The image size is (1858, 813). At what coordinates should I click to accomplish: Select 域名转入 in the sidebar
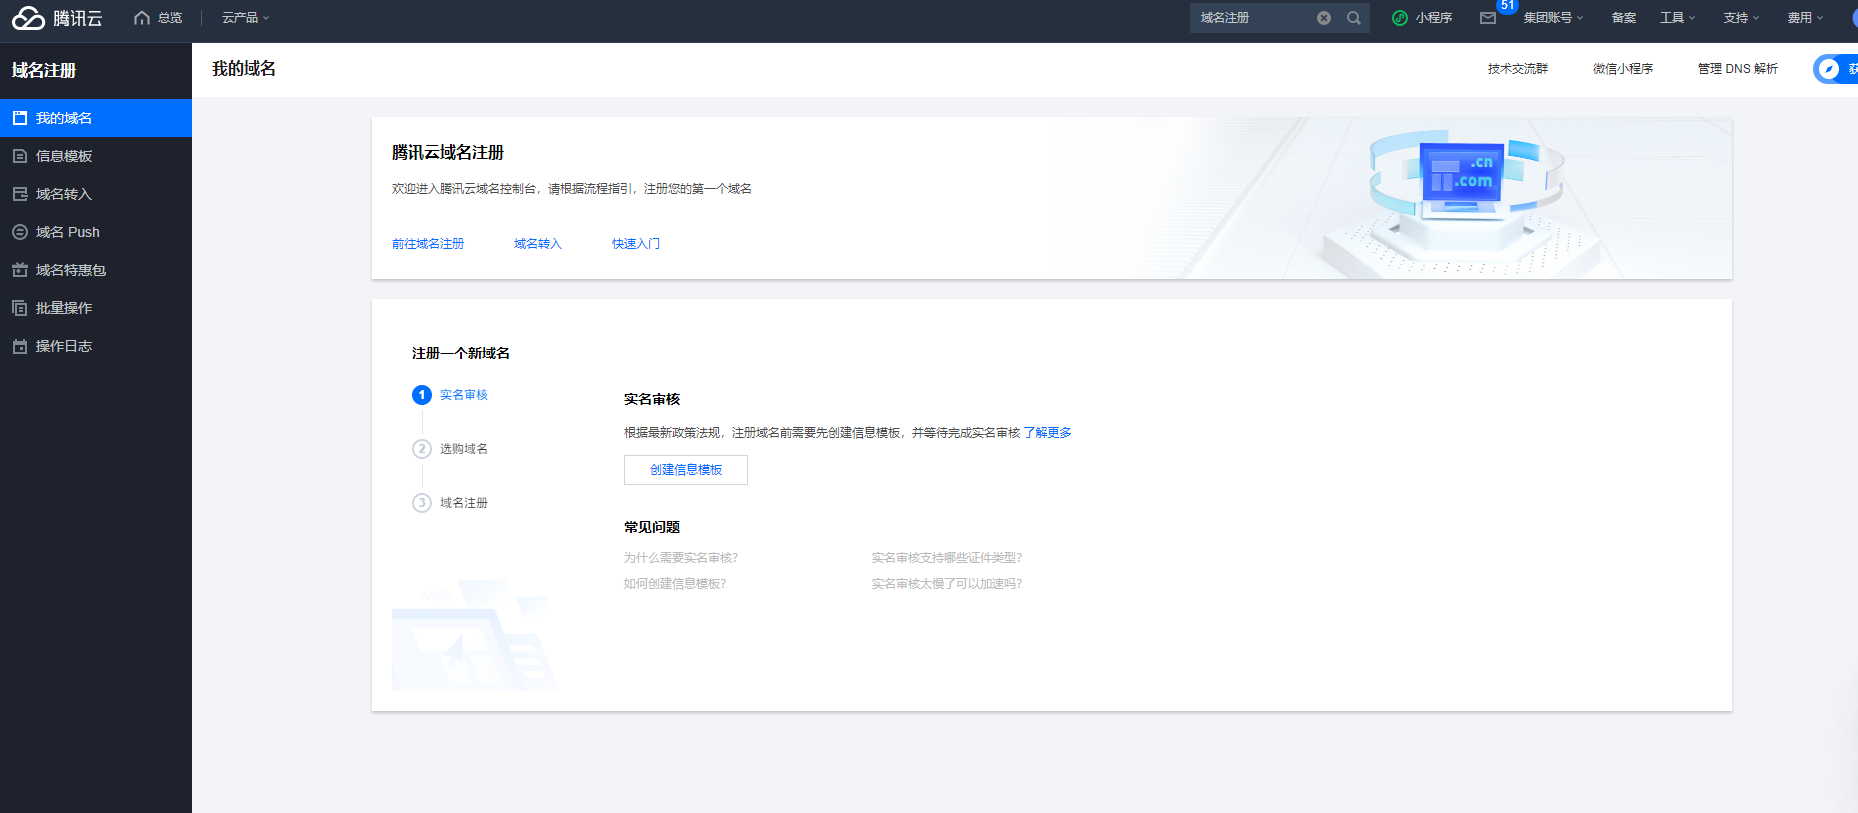click(96, 194)
